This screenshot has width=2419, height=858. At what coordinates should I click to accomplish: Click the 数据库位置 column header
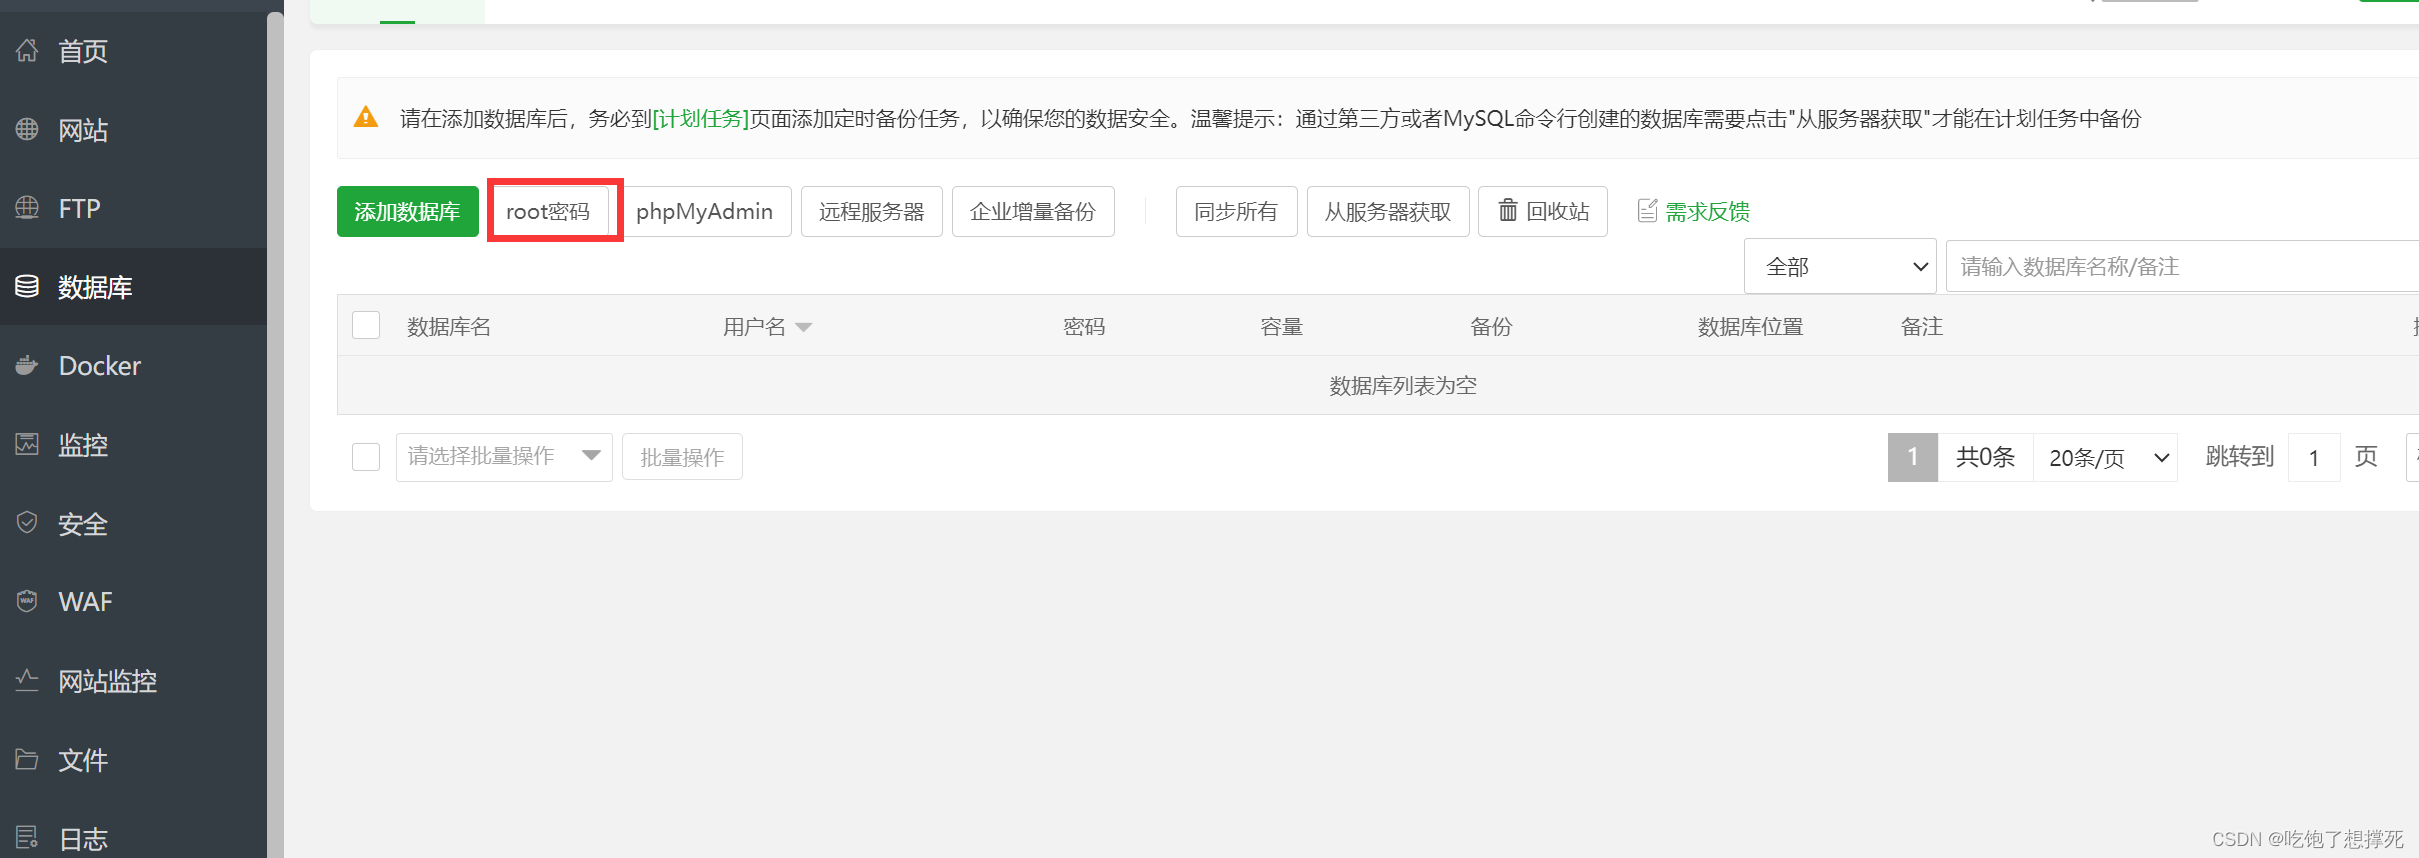click(1750, 327)
